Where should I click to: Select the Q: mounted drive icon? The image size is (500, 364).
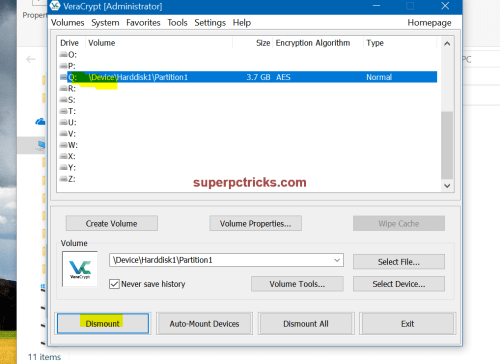click(63, 77)
